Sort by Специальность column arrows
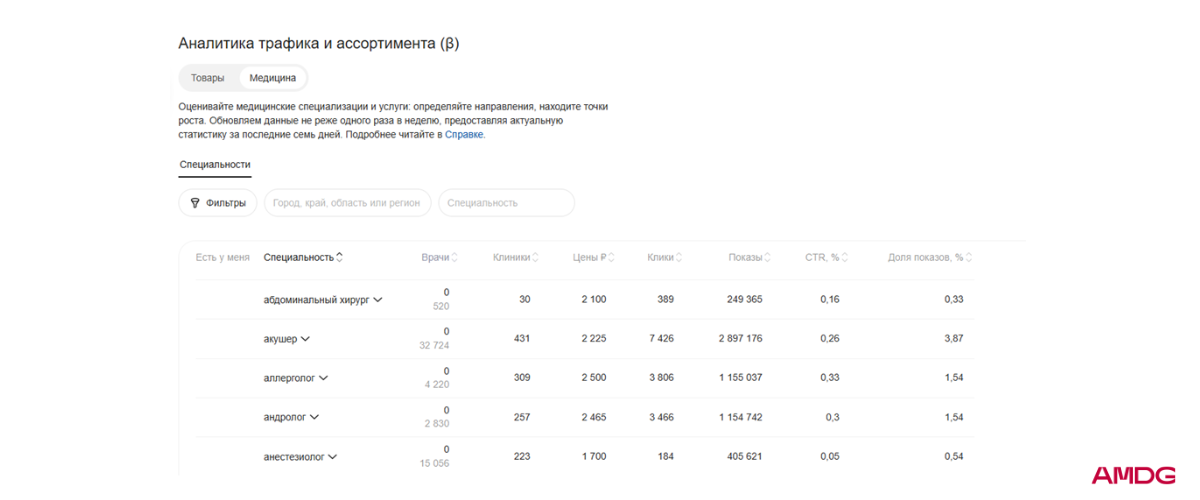The image size is (1200, 500). 340,257
